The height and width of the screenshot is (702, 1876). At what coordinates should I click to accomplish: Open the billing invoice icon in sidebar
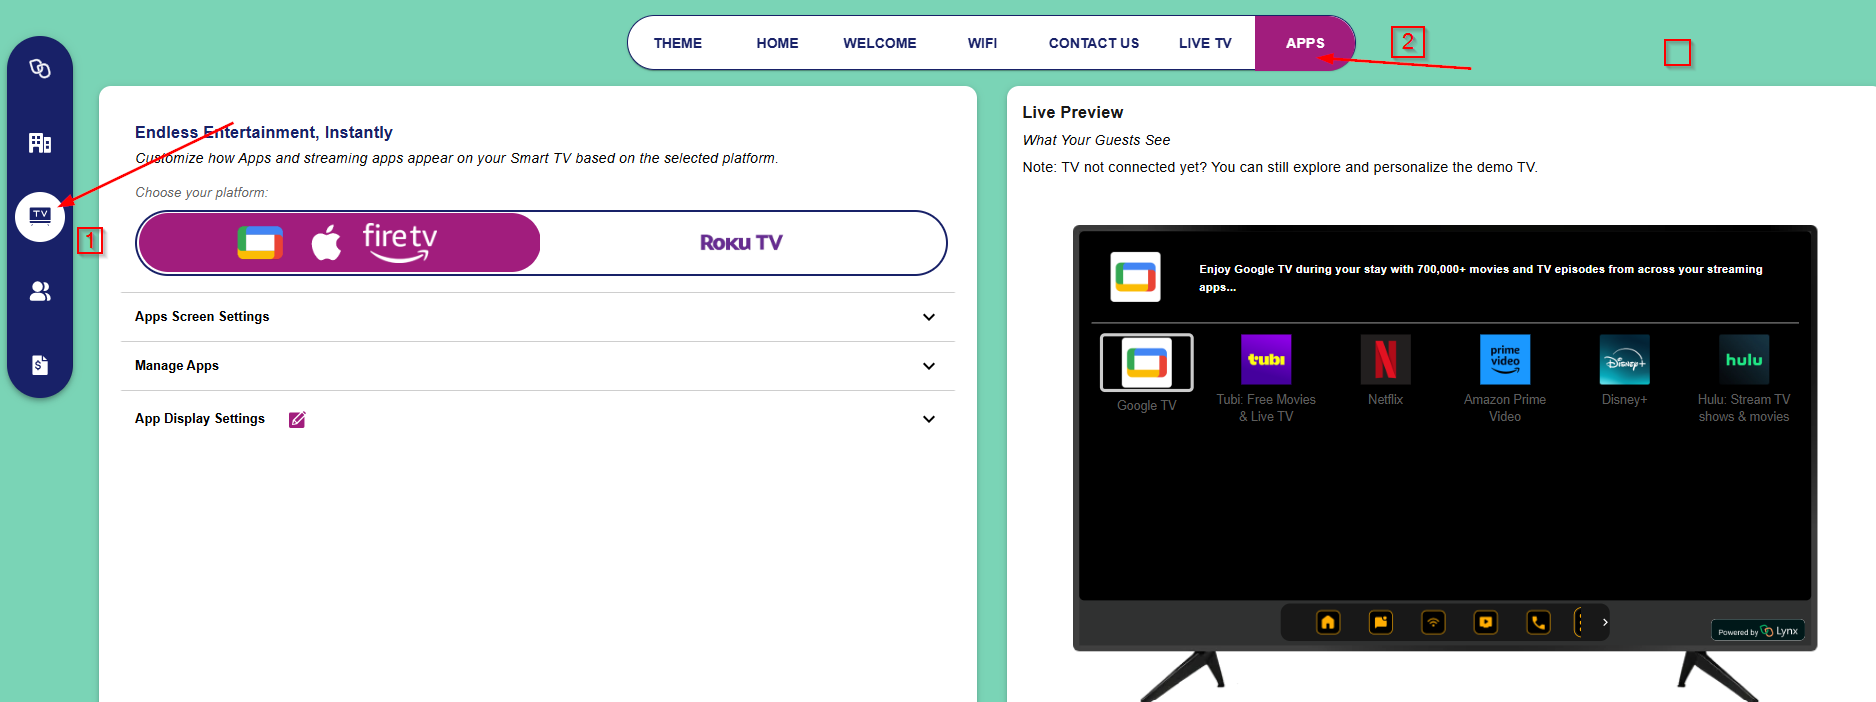point(40,365)
